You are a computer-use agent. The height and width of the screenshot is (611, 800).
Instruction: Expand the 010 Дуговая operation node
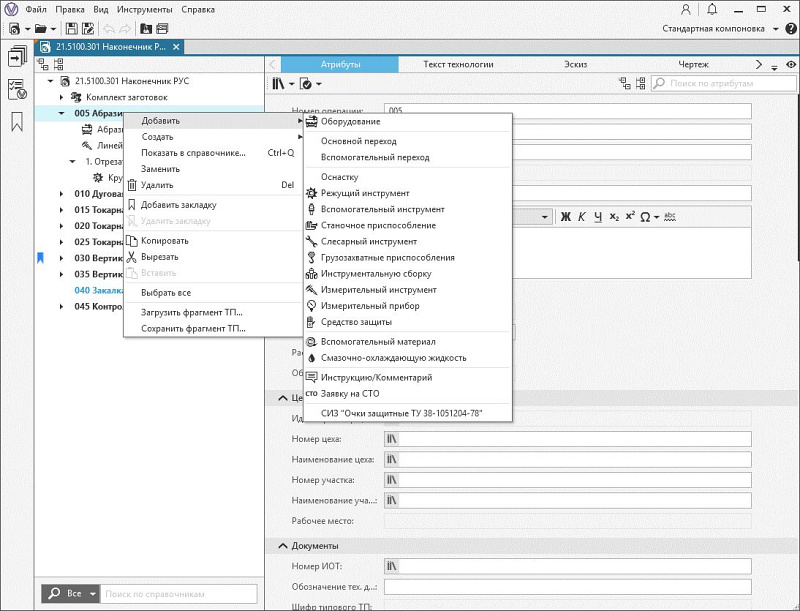[62, 193]
